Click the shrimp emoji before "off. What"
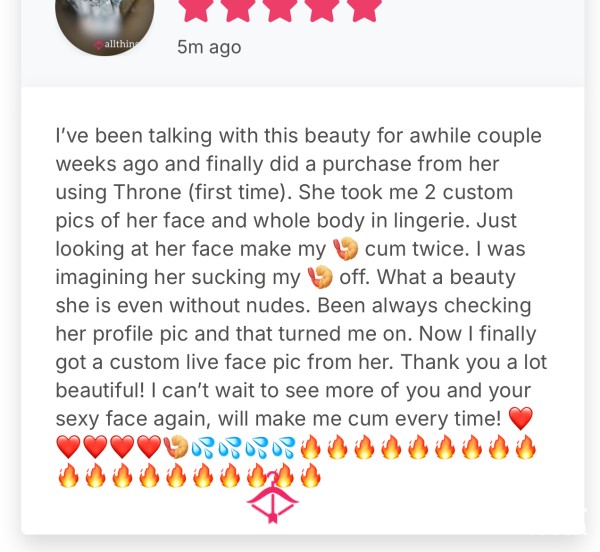Screen dimensions: 600x552 coord(320,277)
